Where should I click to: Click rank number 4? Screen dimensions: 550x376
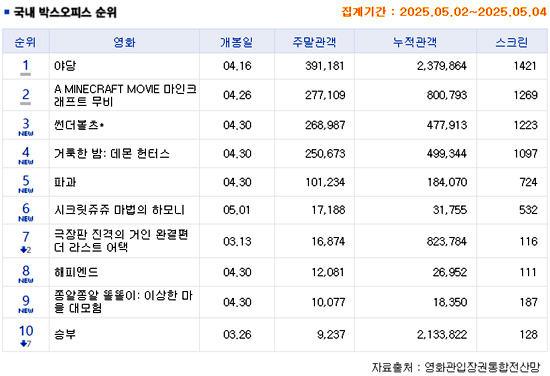pyautogui.click(x=26, y=152)
